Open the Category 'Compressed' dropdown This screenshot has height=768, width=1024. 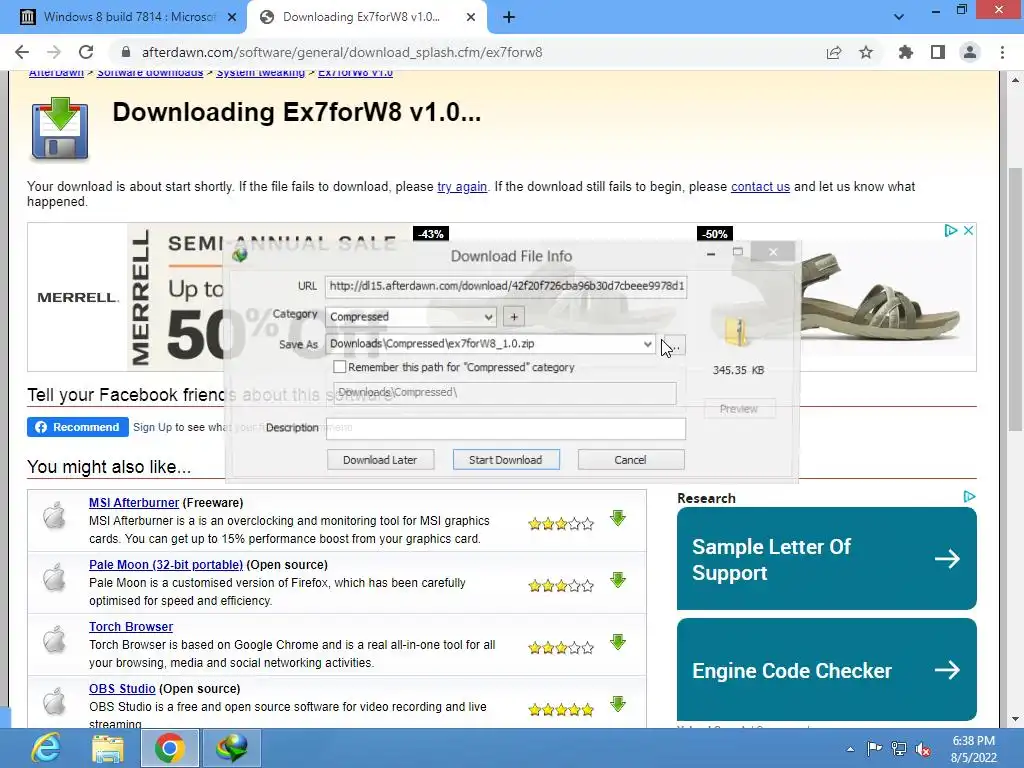tap(411, 317)
